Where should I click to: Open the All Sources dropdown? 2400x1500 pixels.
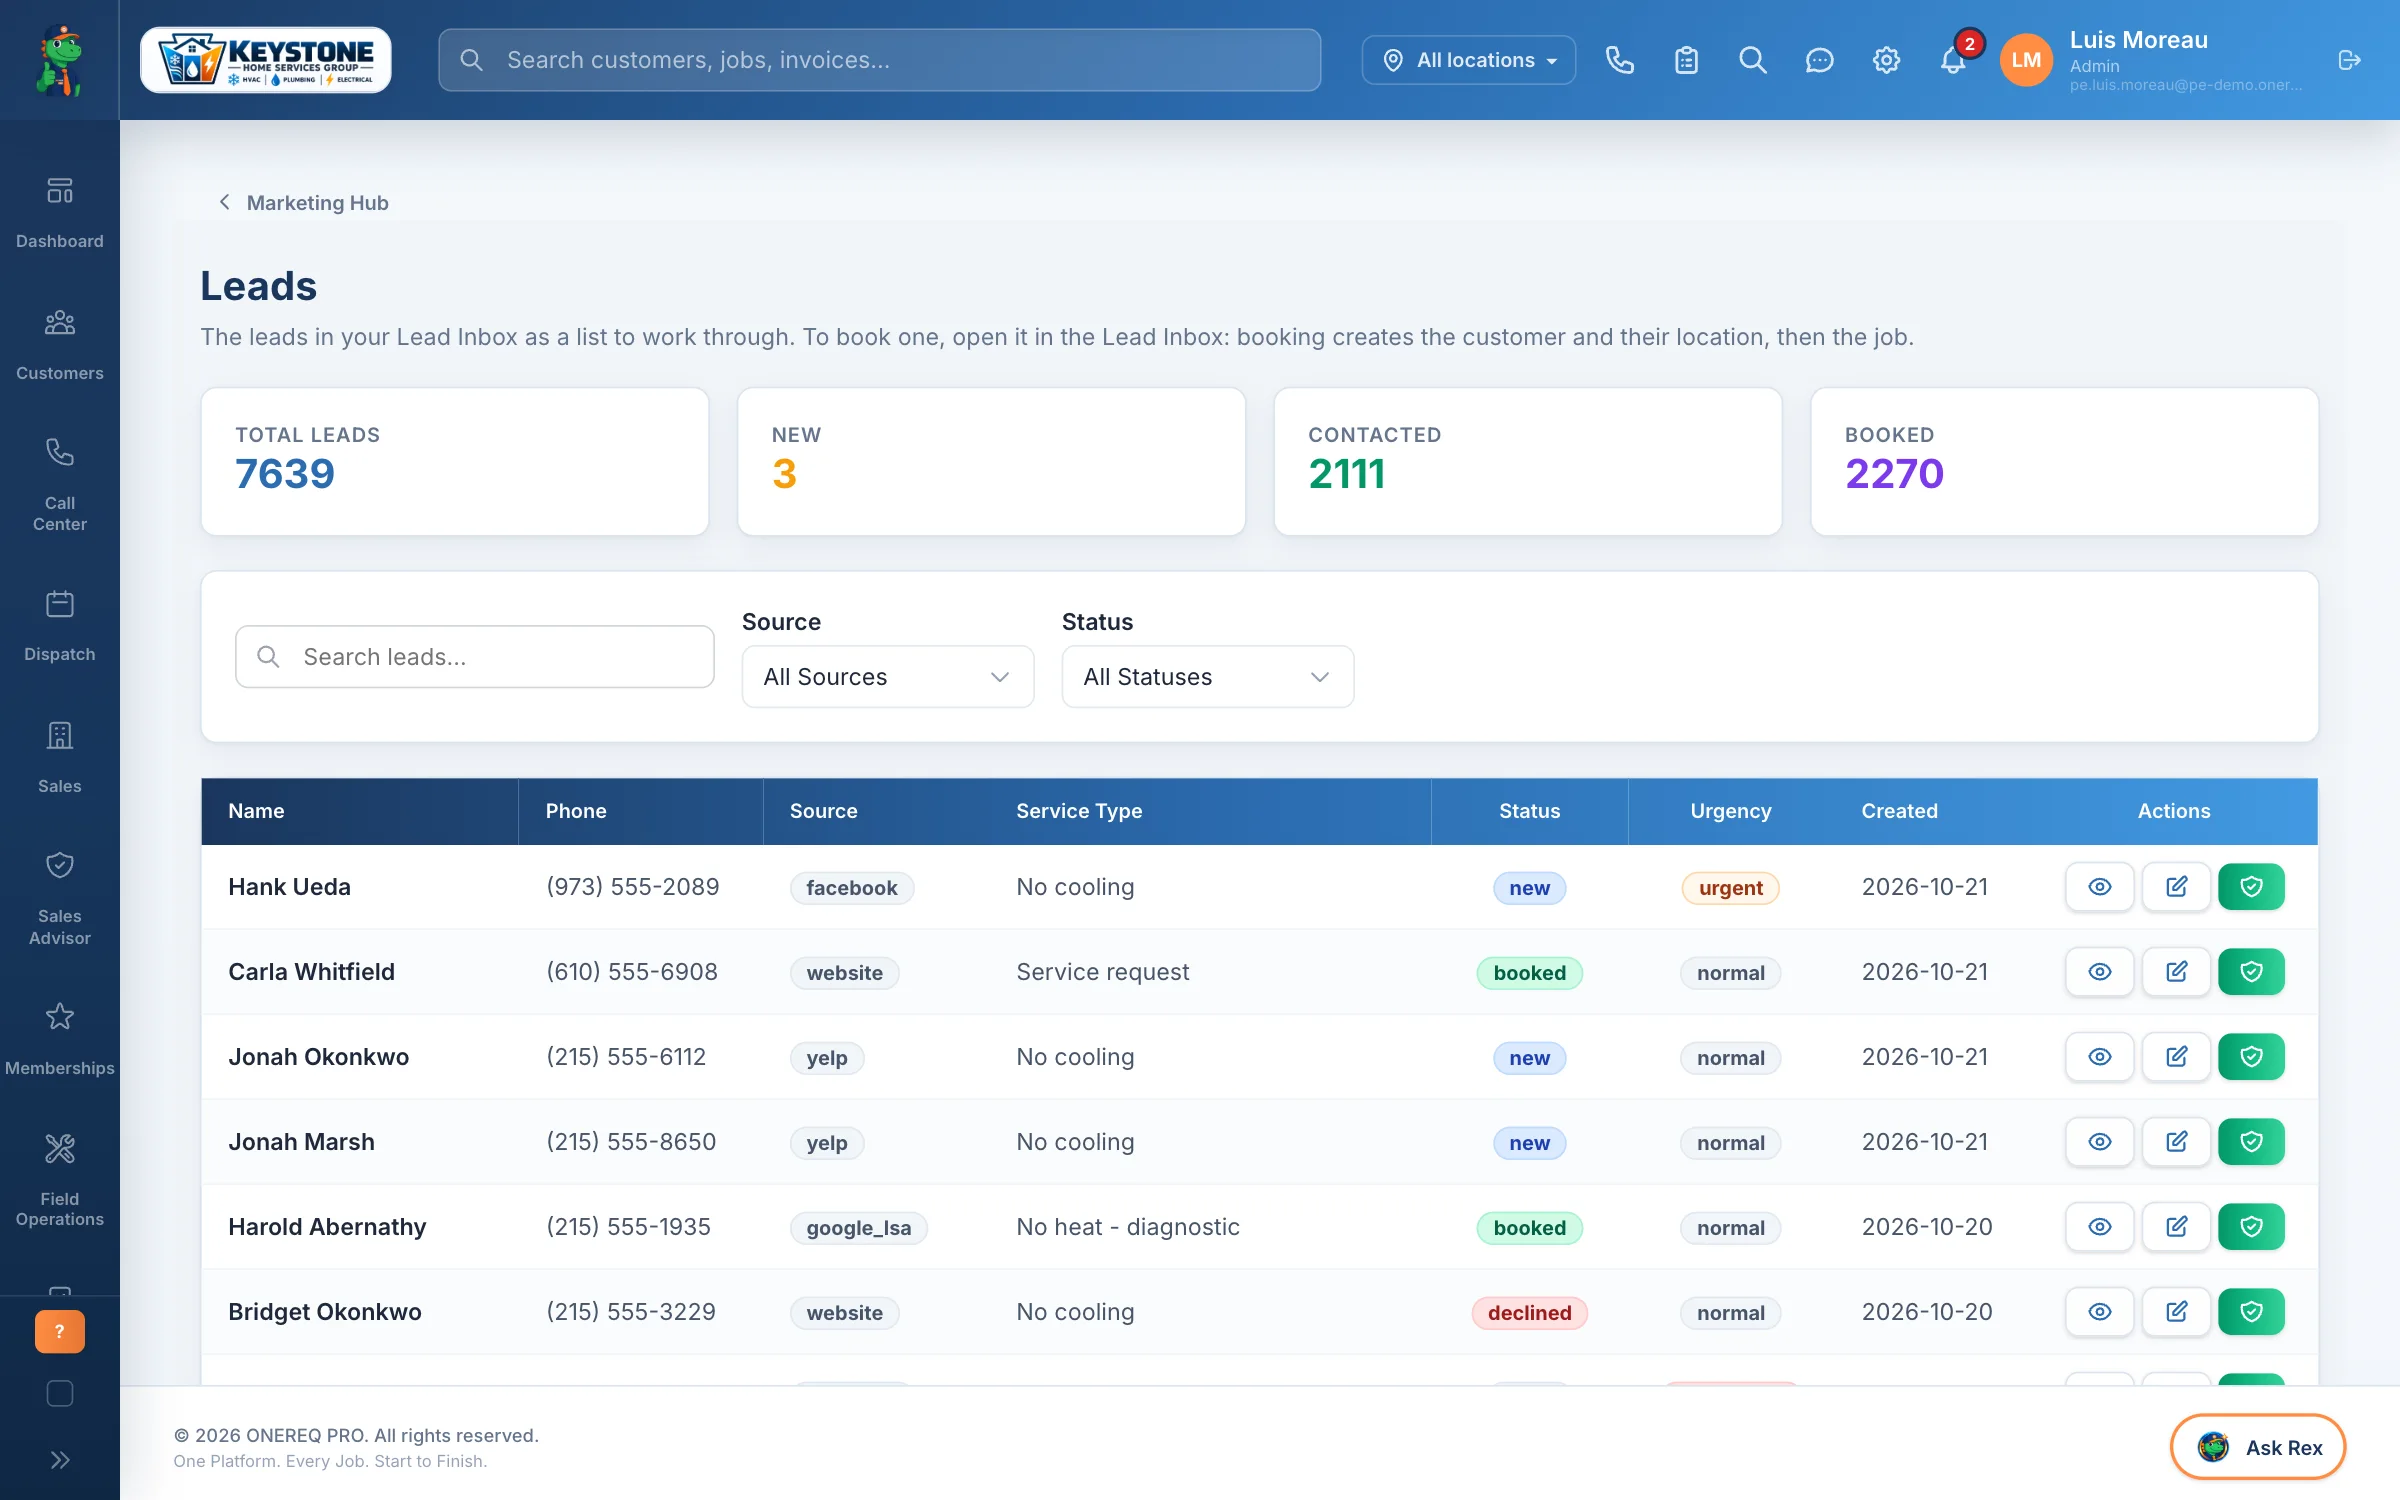[x=887, y=677]
